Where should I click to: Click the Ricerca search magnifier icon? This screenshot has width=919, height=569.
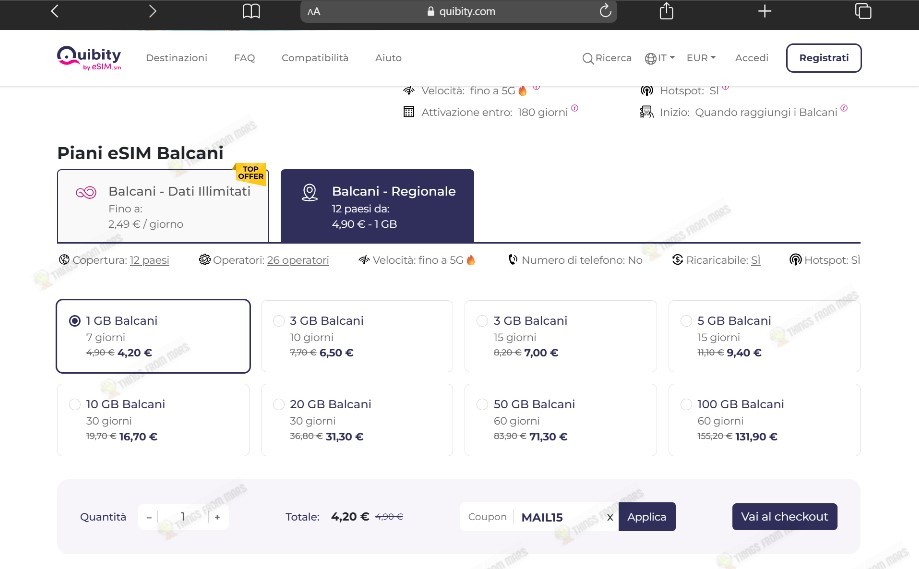[587, 59]
